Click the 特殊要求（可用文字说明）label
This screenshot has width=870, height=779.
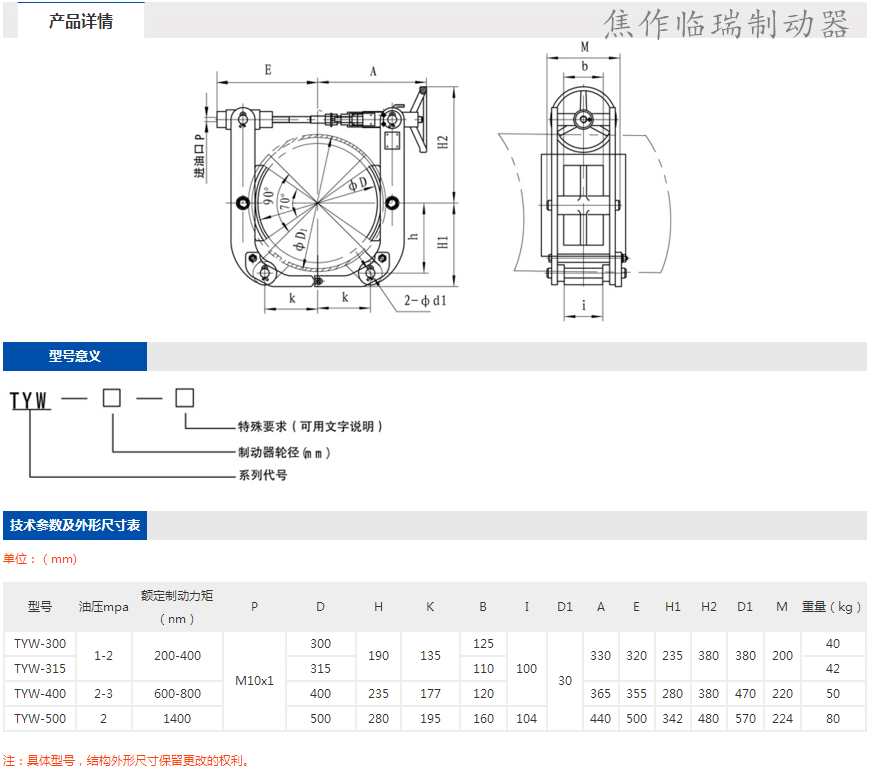[x=310, y=426]
